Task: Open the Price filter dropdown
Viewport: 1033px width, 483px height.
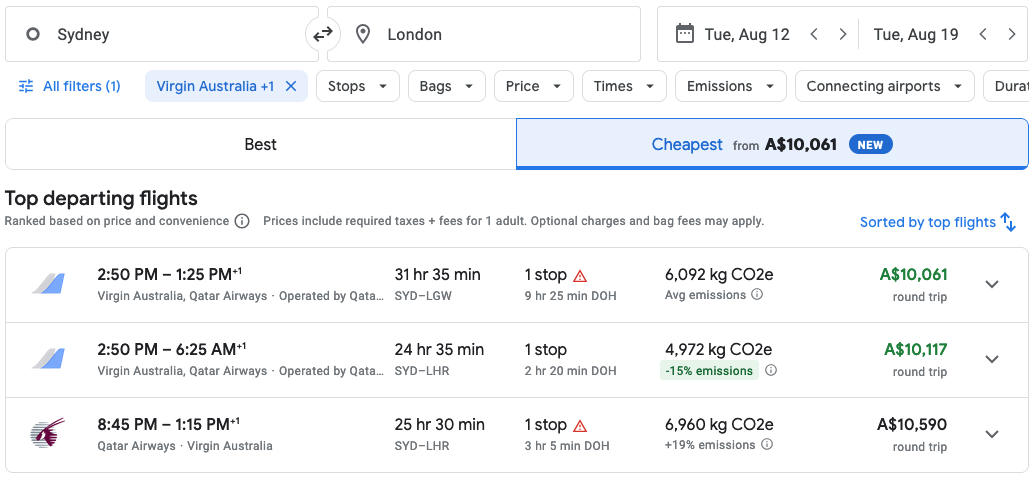Action: click(534, 86)
